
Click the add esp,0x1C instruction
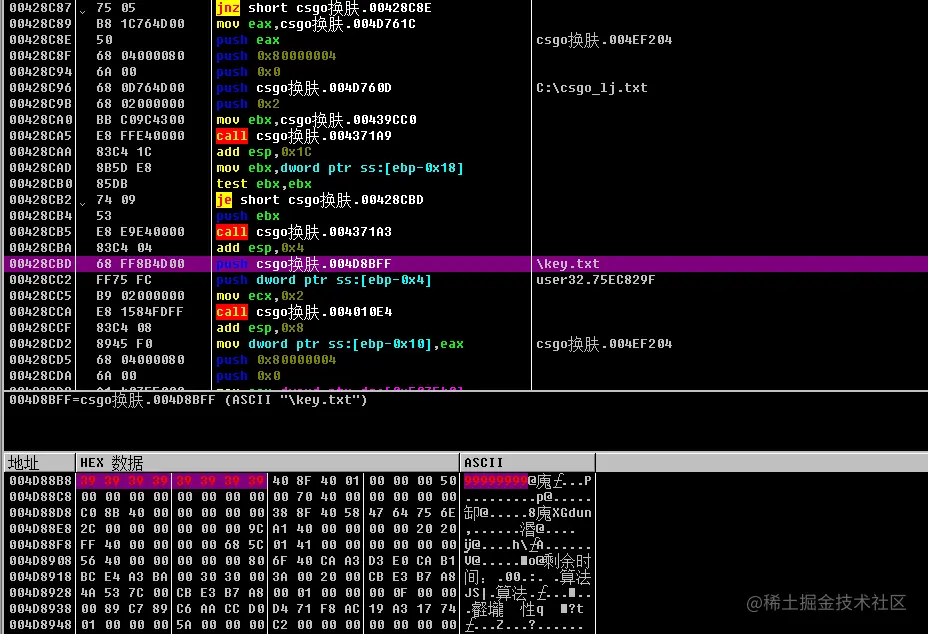point(264,152)
